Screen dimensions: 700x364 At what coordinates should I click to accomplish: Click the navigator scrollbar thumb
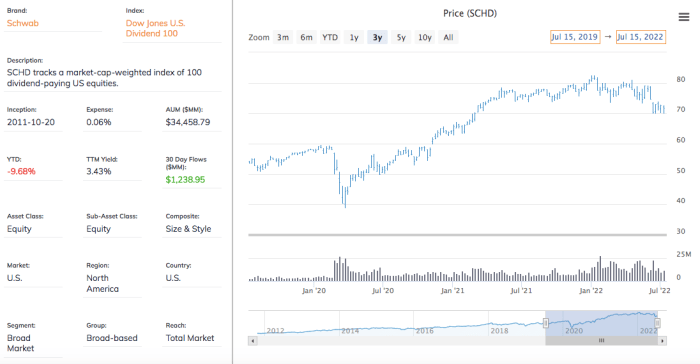pyautogui.click(x=601, y=341)
